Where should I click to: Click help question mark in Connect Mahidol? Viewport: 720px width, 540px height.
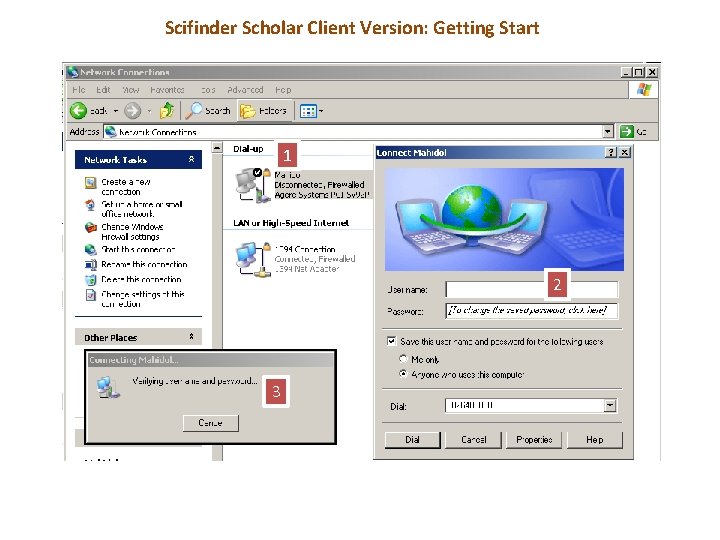[x=610, y=152]
